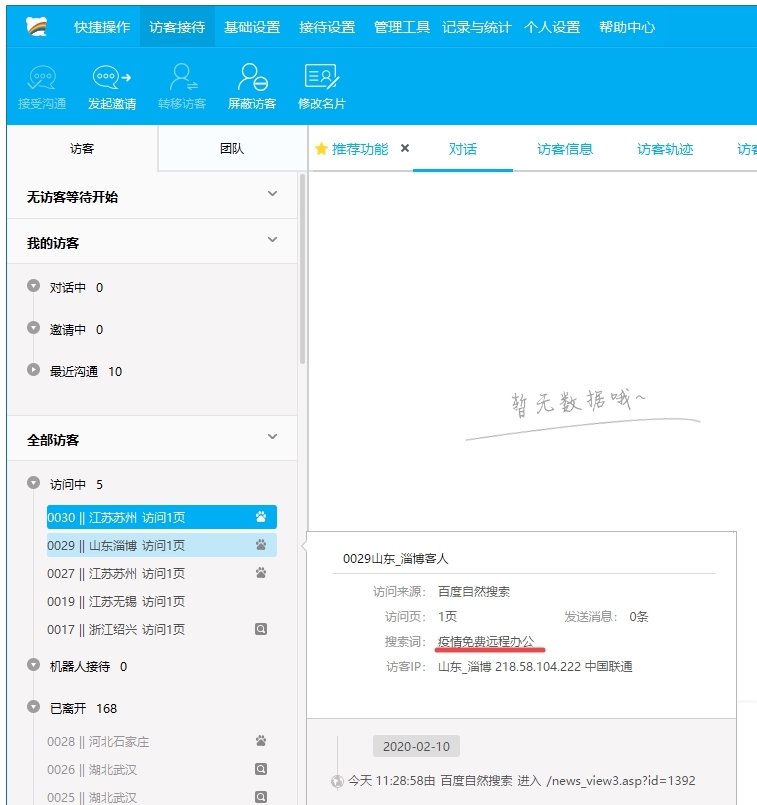Collapse the 访问中 visitor group
Image resolution: width=757 pixels, height=805 pixels.
[x=34, y=485]
